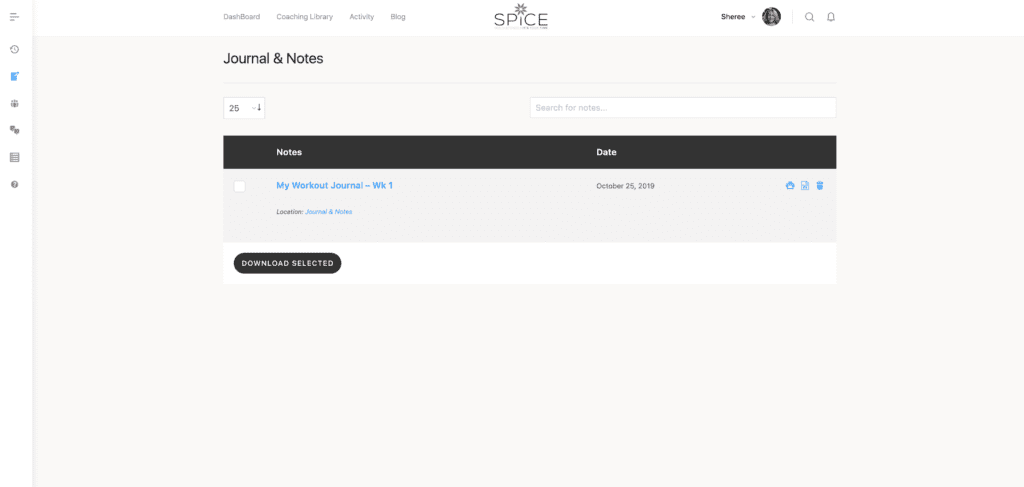The image size is (1024, 487).
Task: Expand the Sheree user menu arrow
Action: click(753, 17)
